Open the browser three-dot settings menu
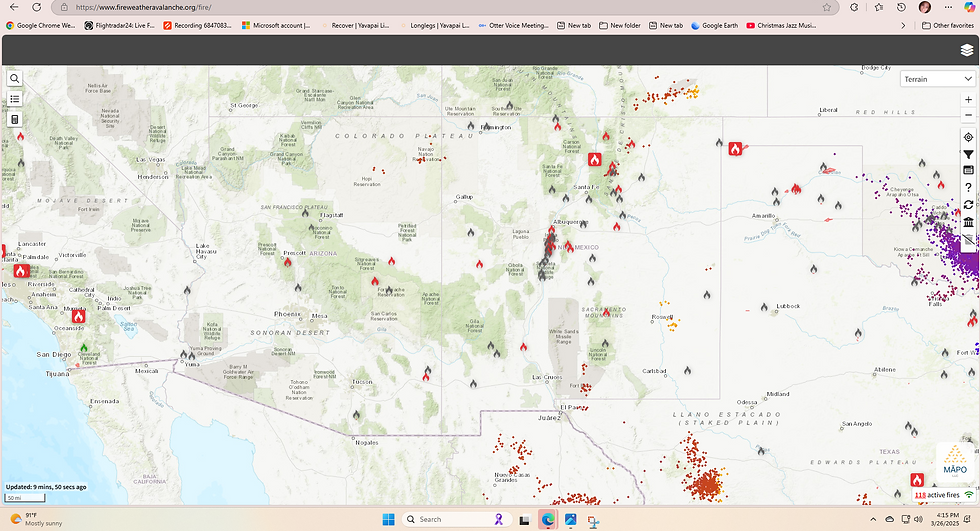This screenshot has height=531, width=980. (x=948, y=7)
